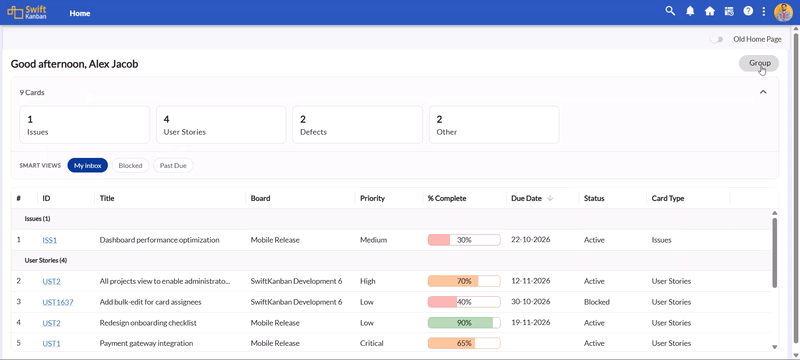Click the Group button
Viewport: 800px width, 360px height.
coord(759,63)
